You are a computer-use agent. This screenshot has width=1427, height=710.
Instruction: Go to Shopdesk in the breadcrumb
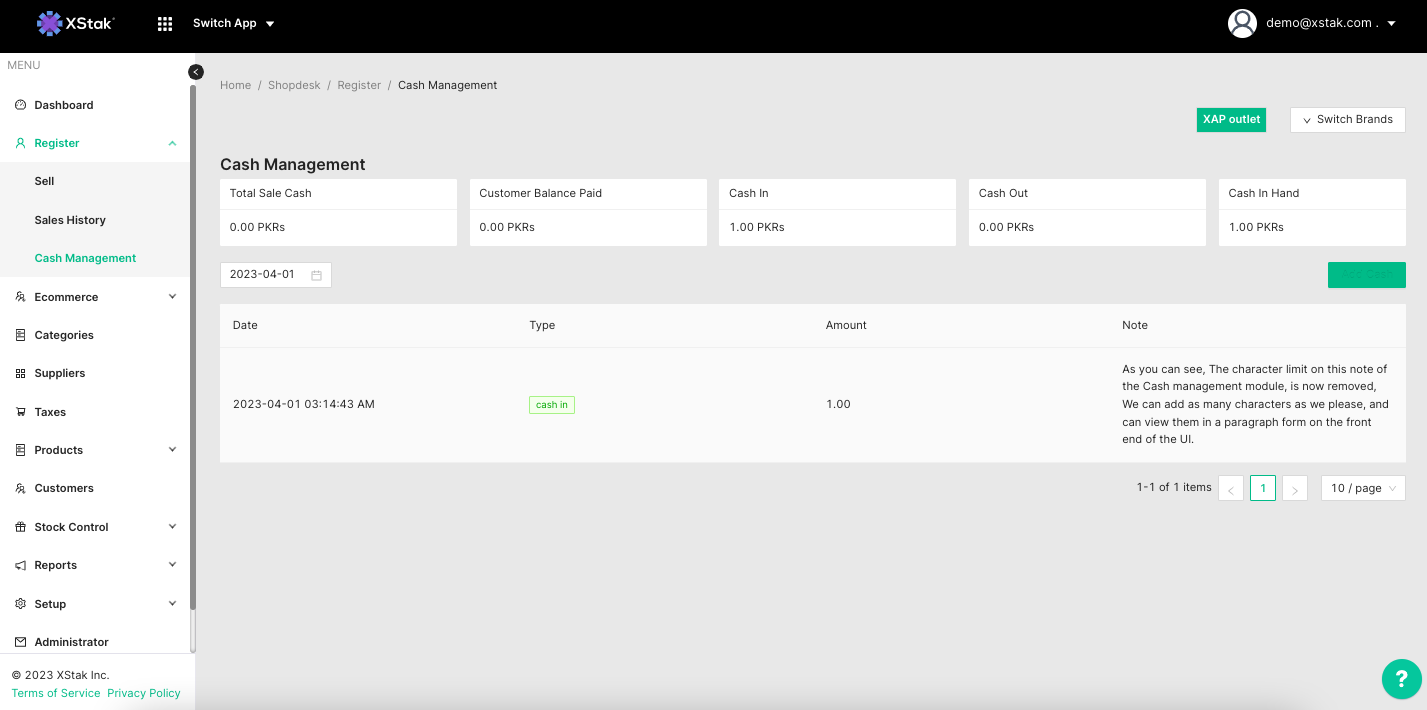coord(294,85)
